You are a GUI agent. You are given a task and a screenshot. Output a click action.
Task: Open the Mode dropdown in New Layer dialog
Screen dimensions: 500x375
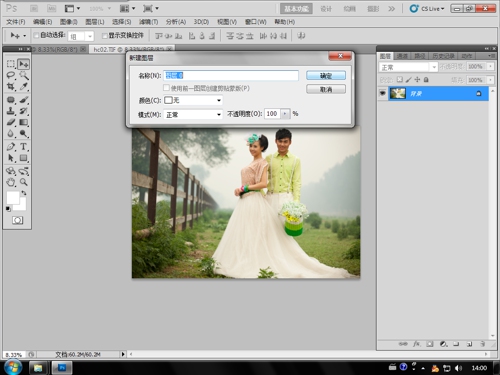tap(193, 115)
